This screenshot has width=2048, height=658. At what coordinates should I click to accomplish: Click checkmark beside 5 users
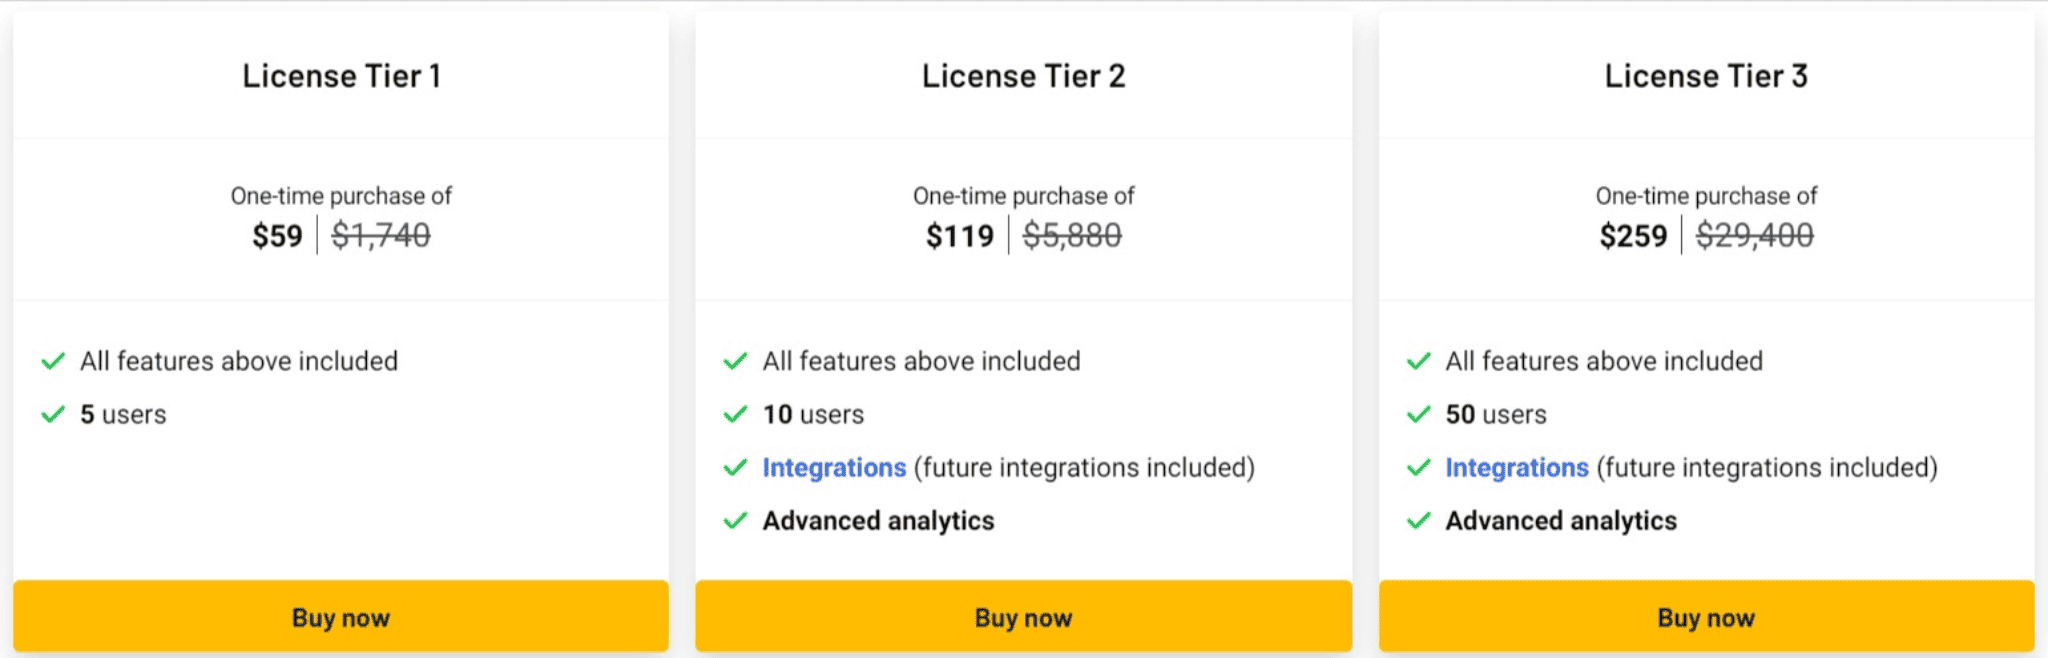pos(53,414)
